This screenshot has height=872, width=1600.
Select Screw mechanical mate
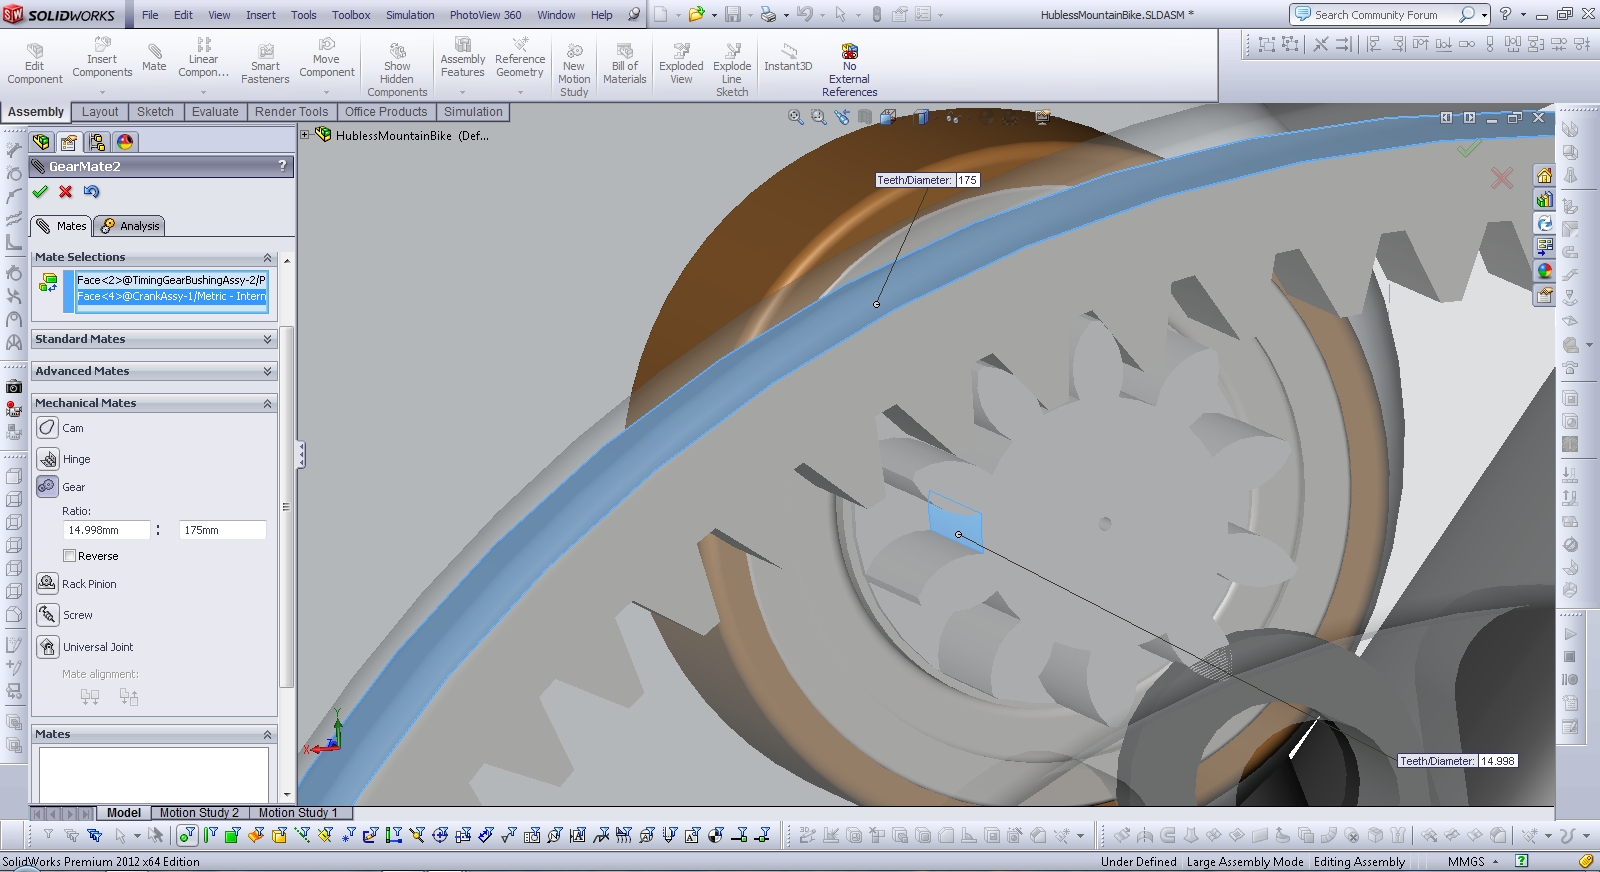[x=48, y=614]
